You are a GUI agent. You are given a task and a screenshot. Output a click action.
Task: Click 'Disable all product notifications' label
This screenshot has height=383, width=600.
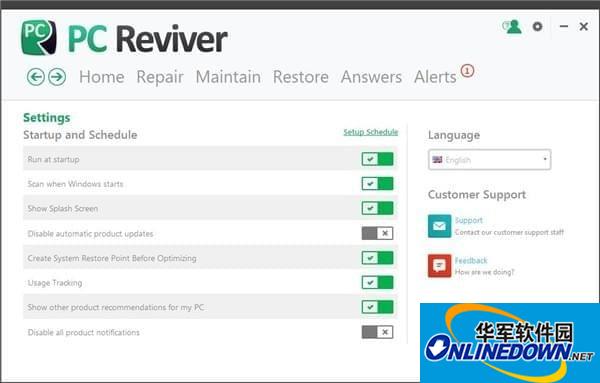83,332
